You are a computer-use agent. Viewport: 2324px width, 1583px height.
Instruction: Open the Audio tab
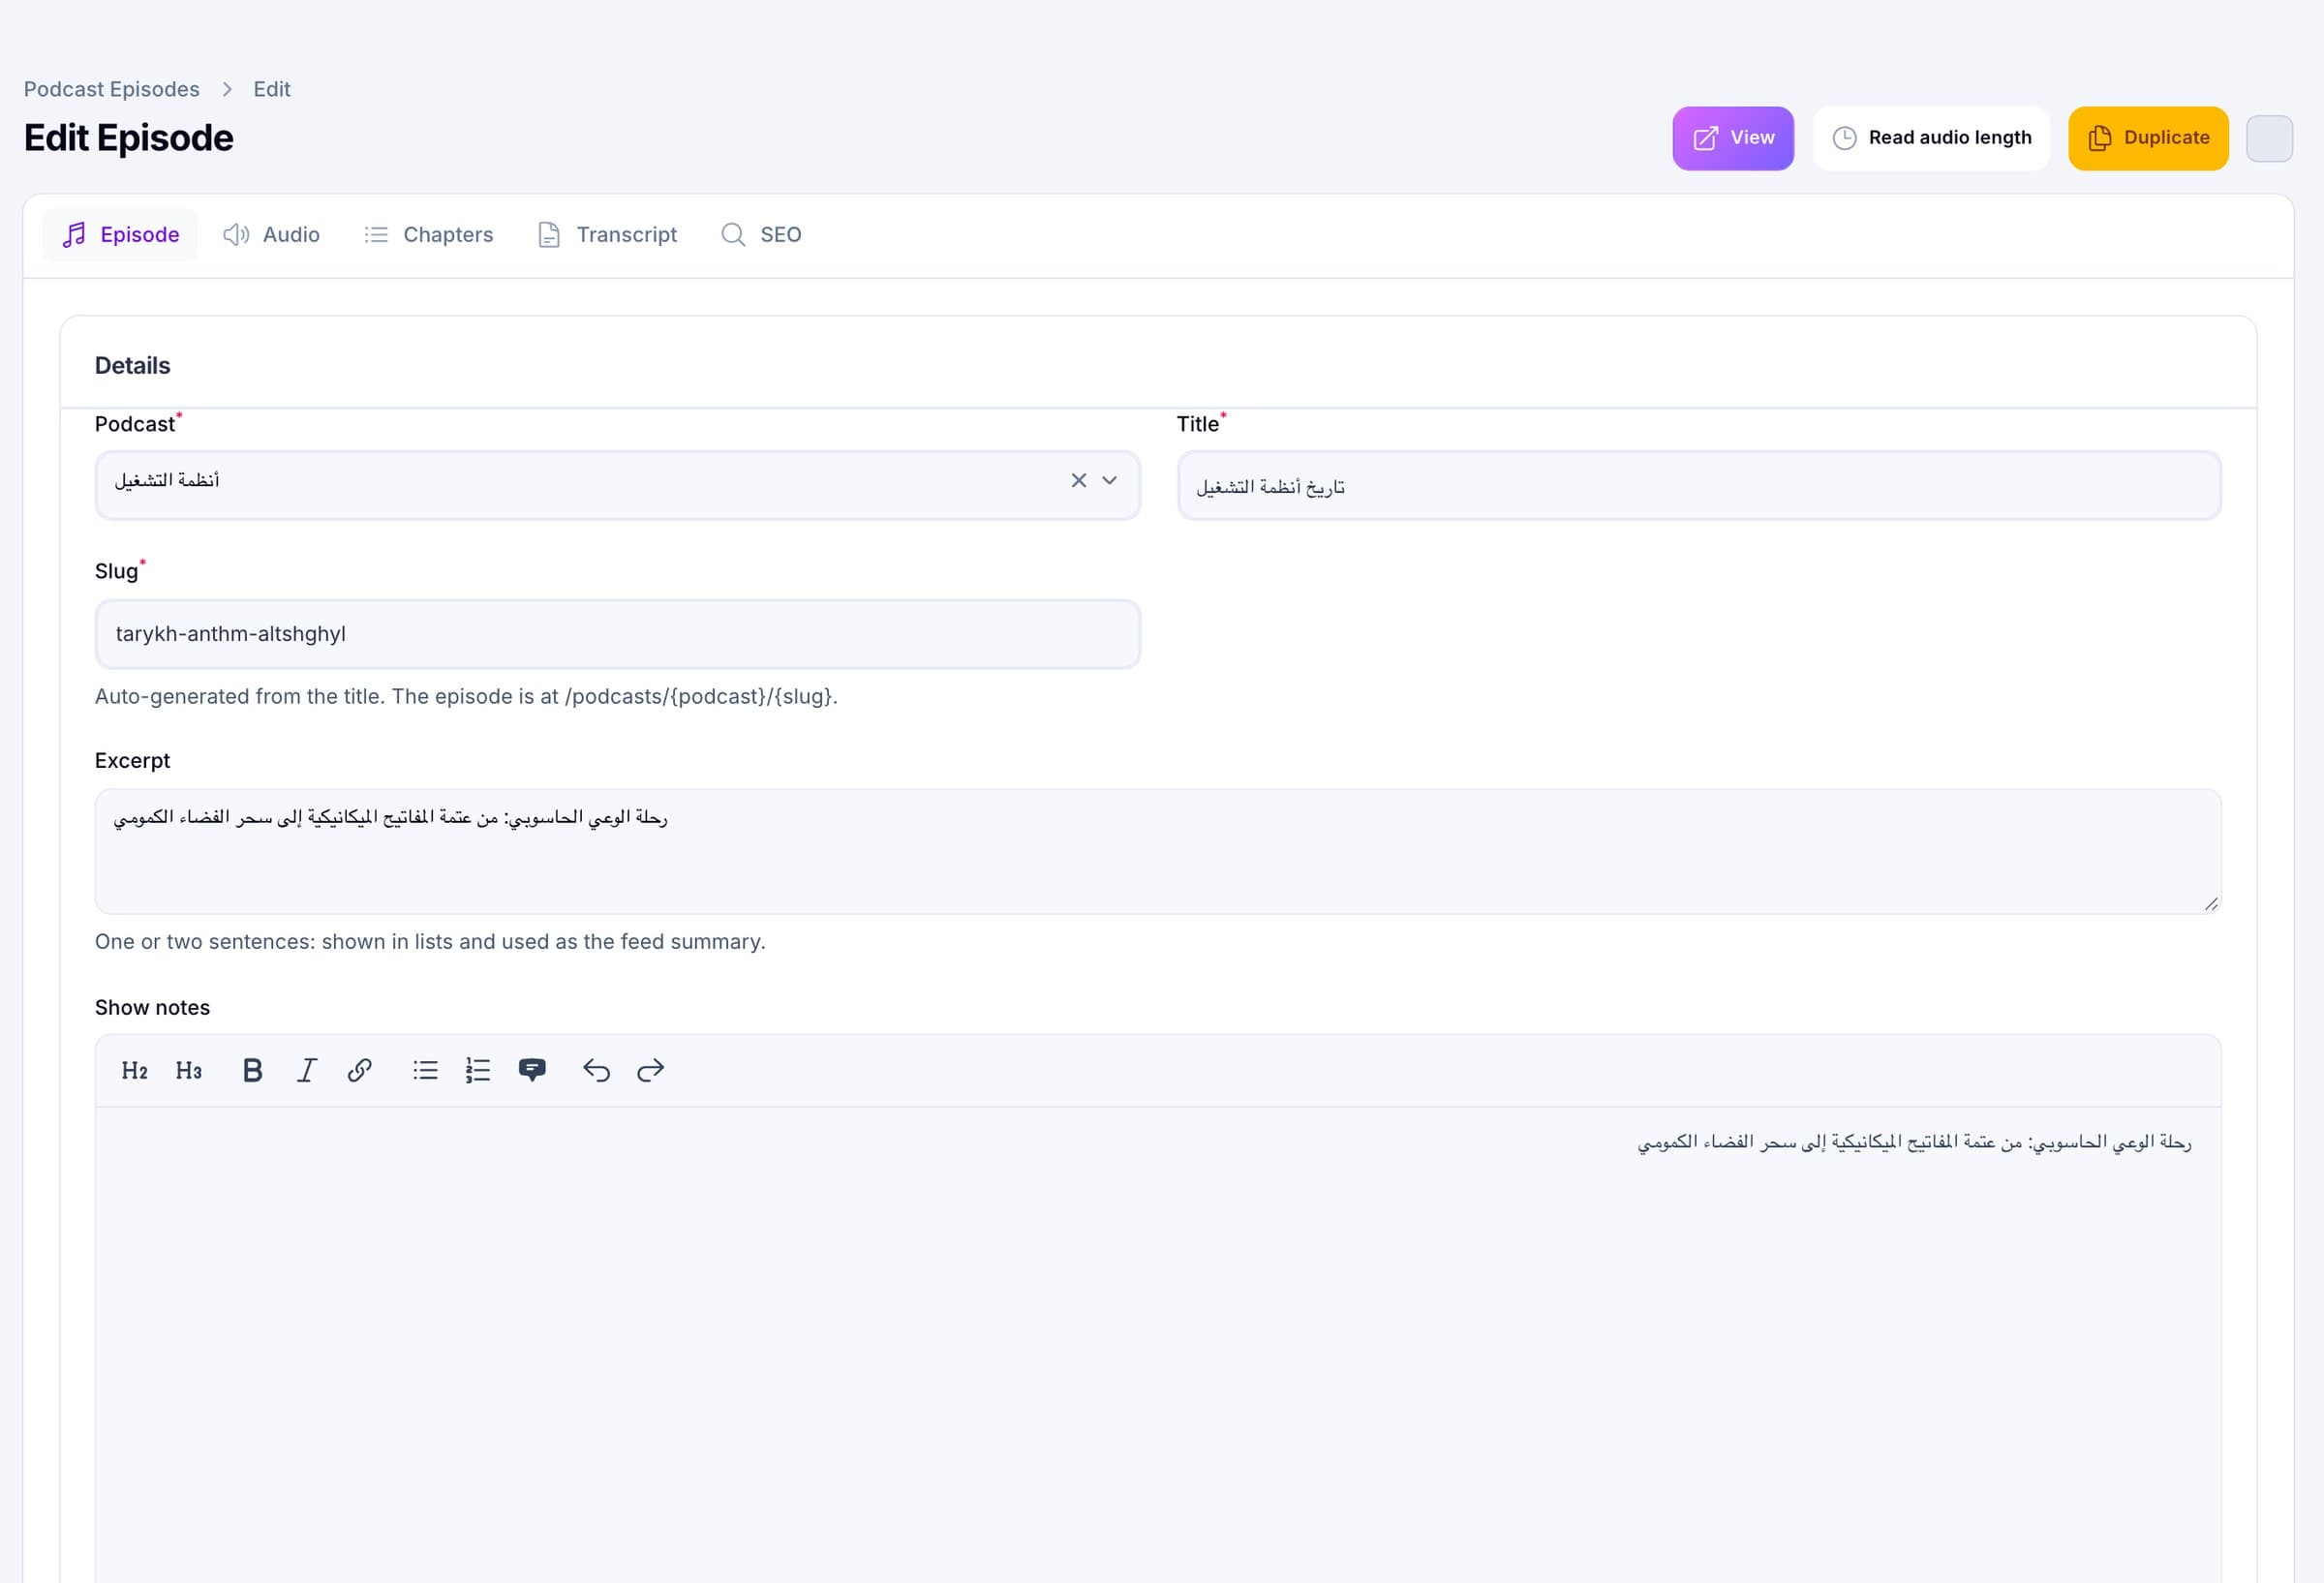click(271, 235)
